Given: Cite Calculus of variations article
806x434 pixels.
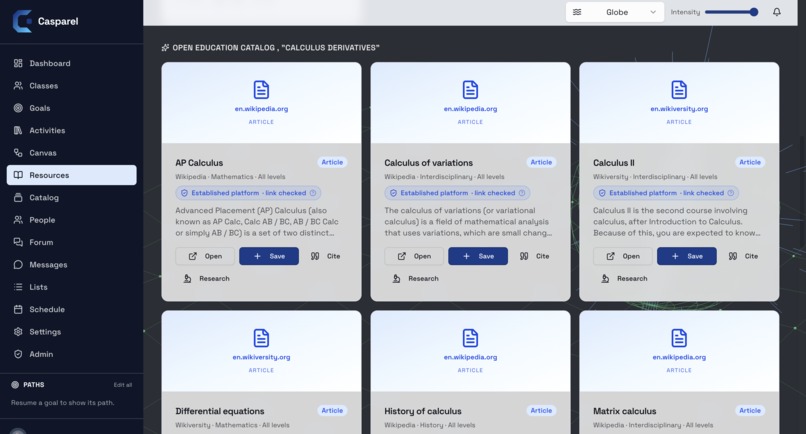Looking at the screenshot, I should point(535,256).
